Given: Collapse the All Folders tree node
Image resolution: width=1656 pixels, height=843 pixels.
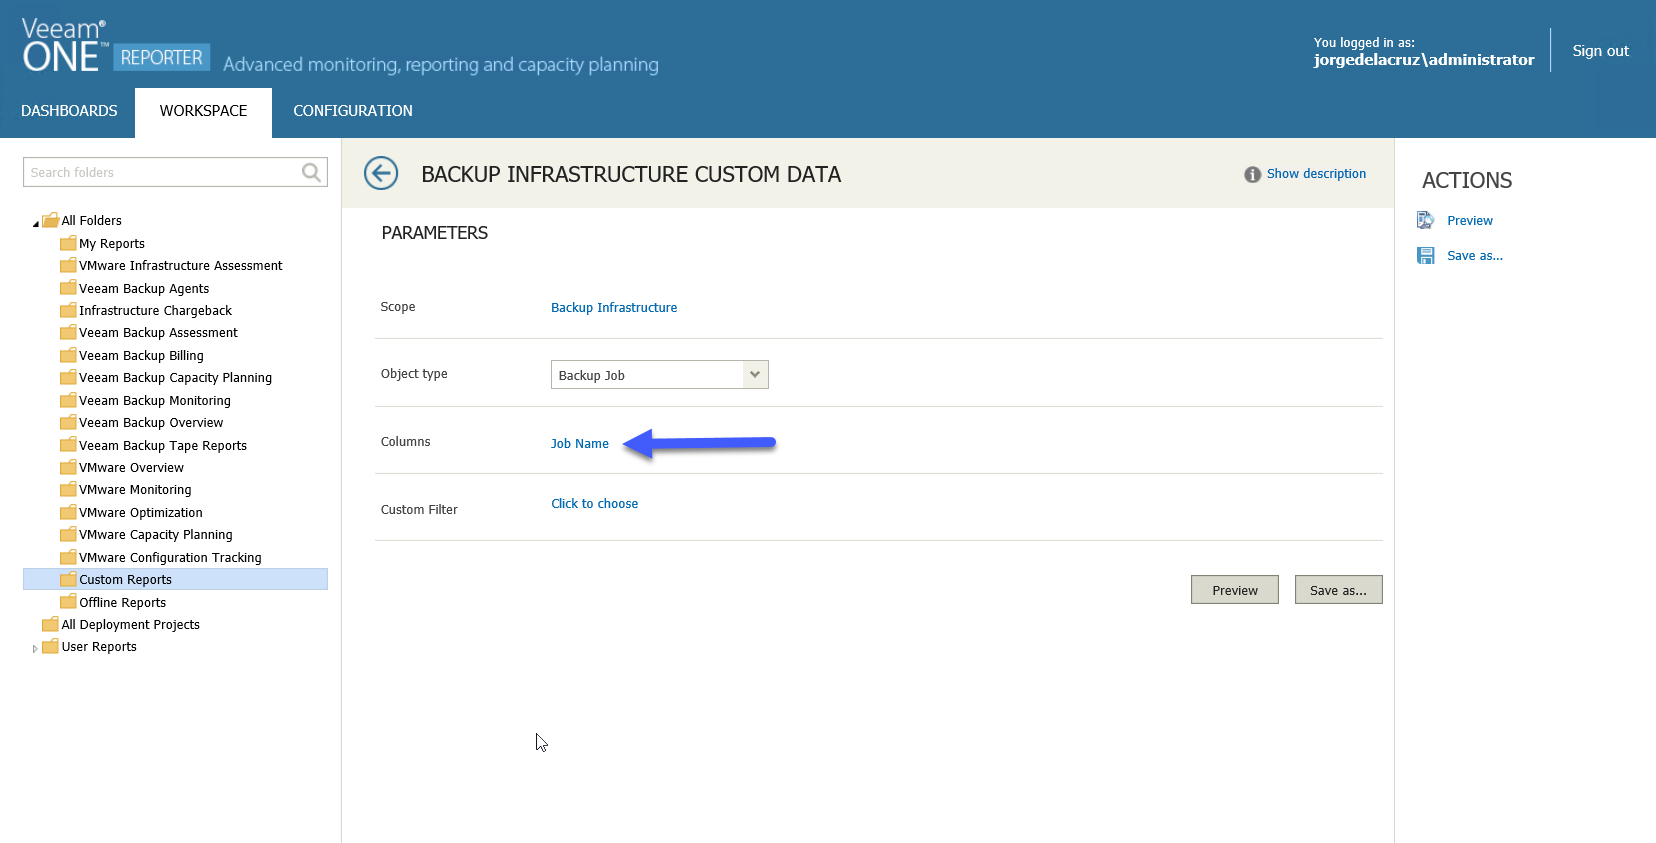Looking at the screenshot, I should [35, 223].
